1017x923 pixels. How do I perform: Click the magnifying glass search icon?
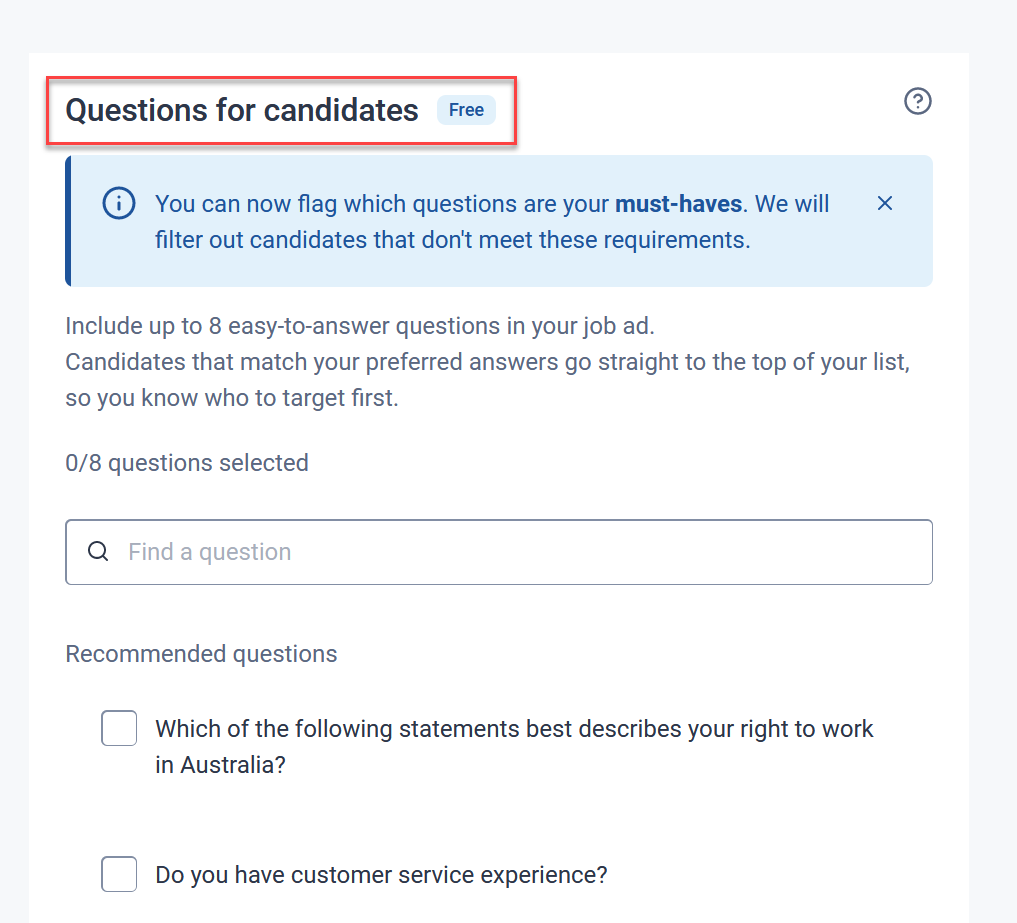pos(98,552)
